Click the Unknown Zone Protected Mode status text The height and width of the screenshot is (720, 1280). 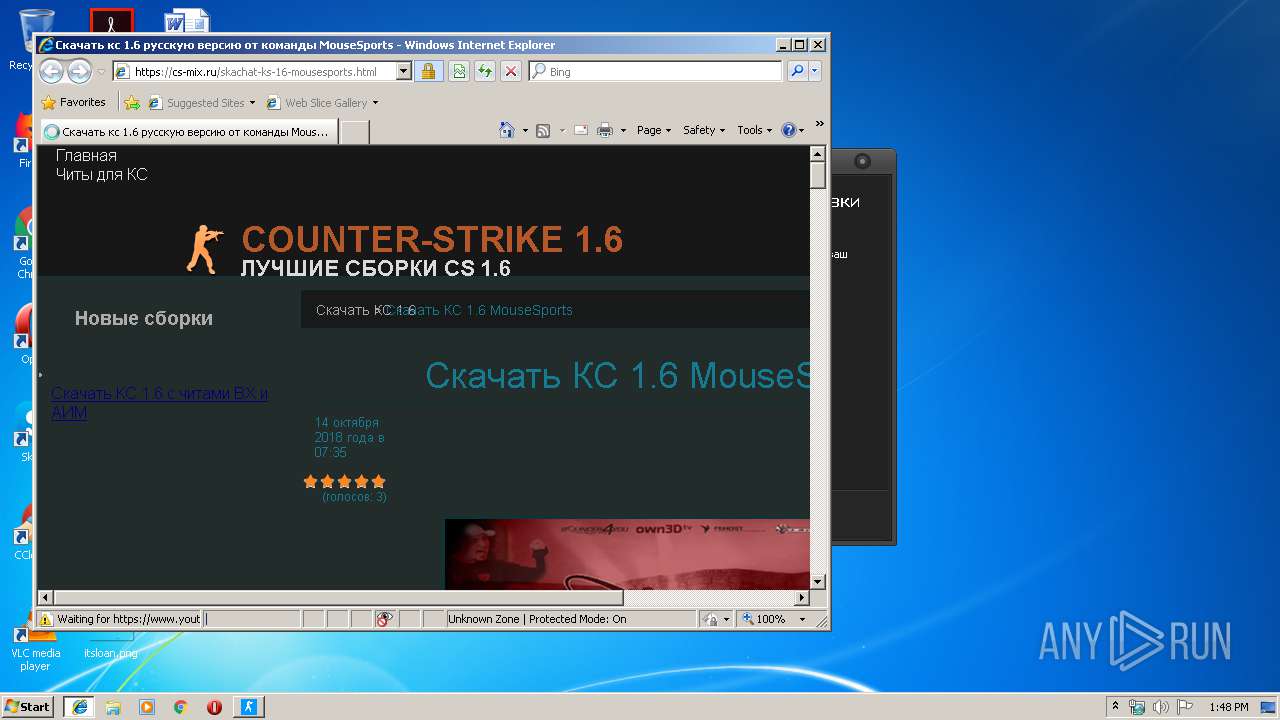click(537, 619)
